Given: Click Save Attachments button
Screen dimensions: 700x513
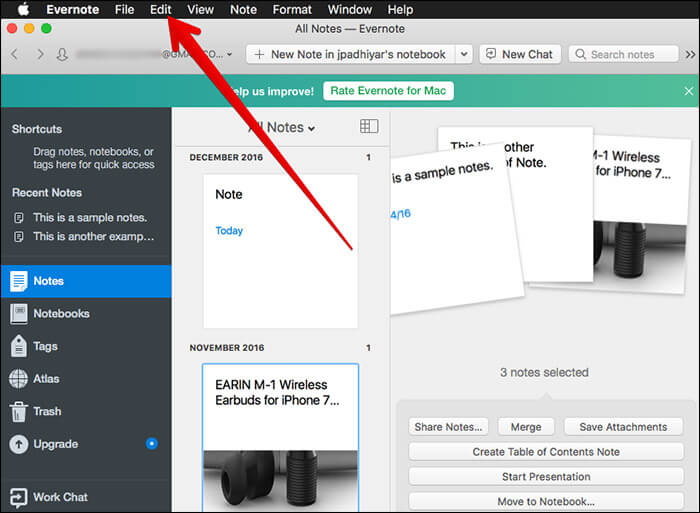Looking at the screenshot, I should [623, 427].
